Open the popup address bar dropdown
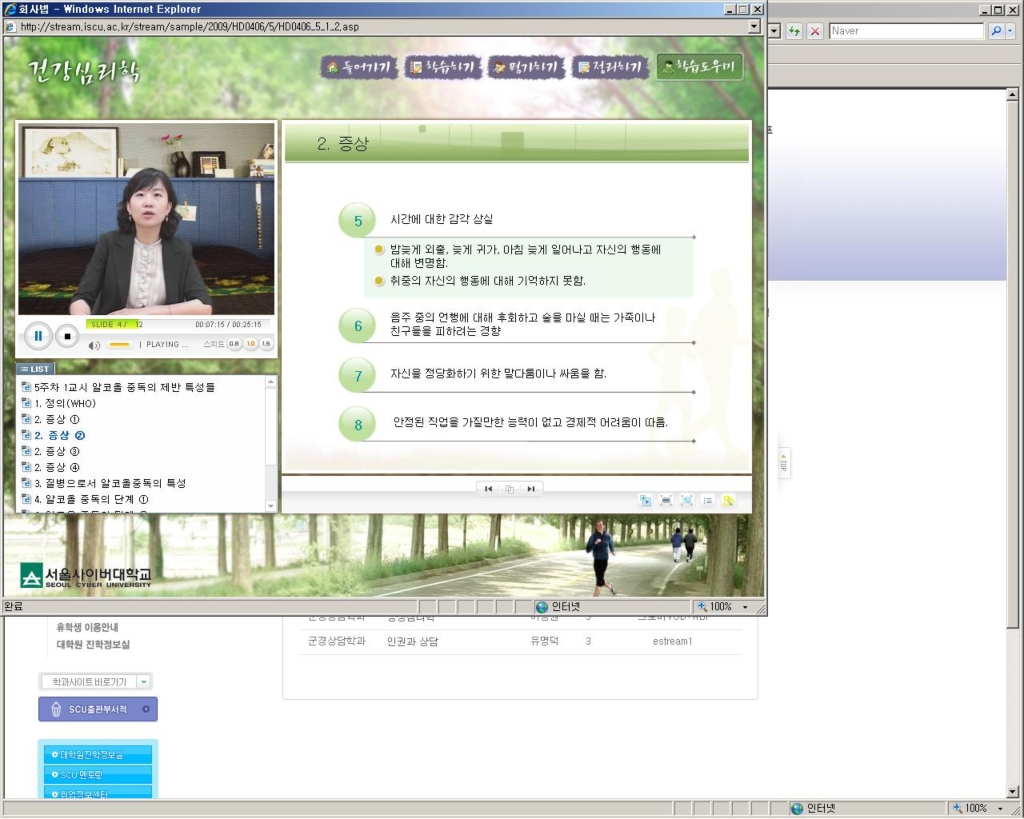The image size is (1024, 819). (754, 27)
